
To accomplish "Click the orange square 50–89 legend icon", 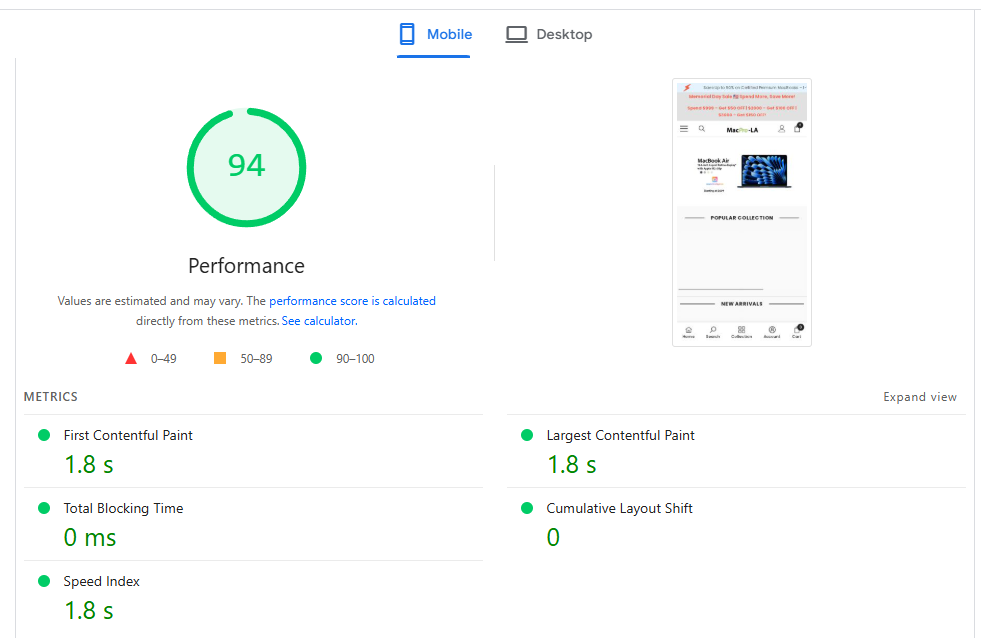I will [220, 359].
